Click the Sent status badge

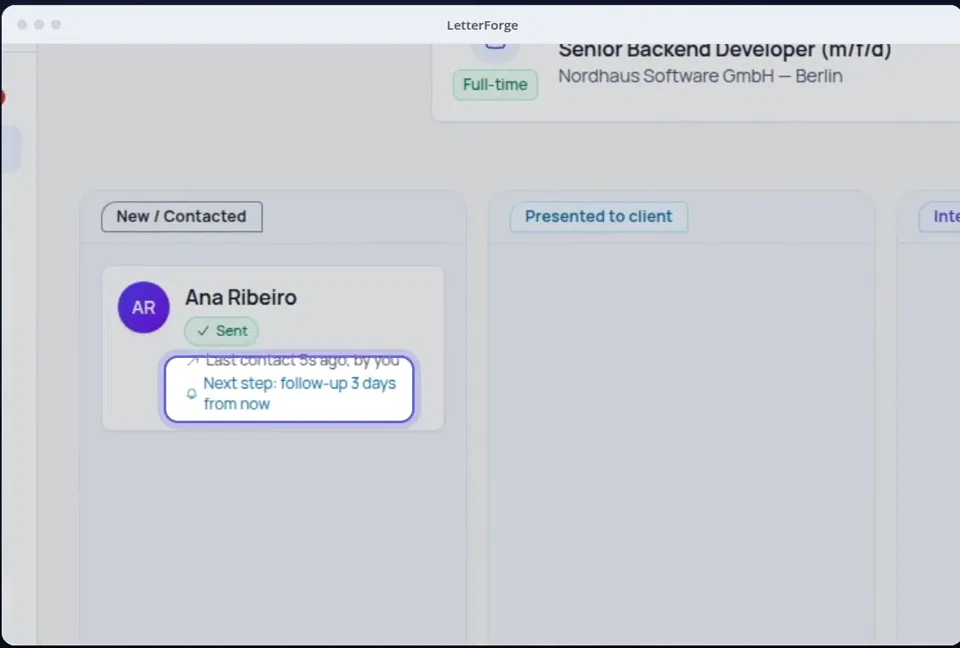(222, 331)
